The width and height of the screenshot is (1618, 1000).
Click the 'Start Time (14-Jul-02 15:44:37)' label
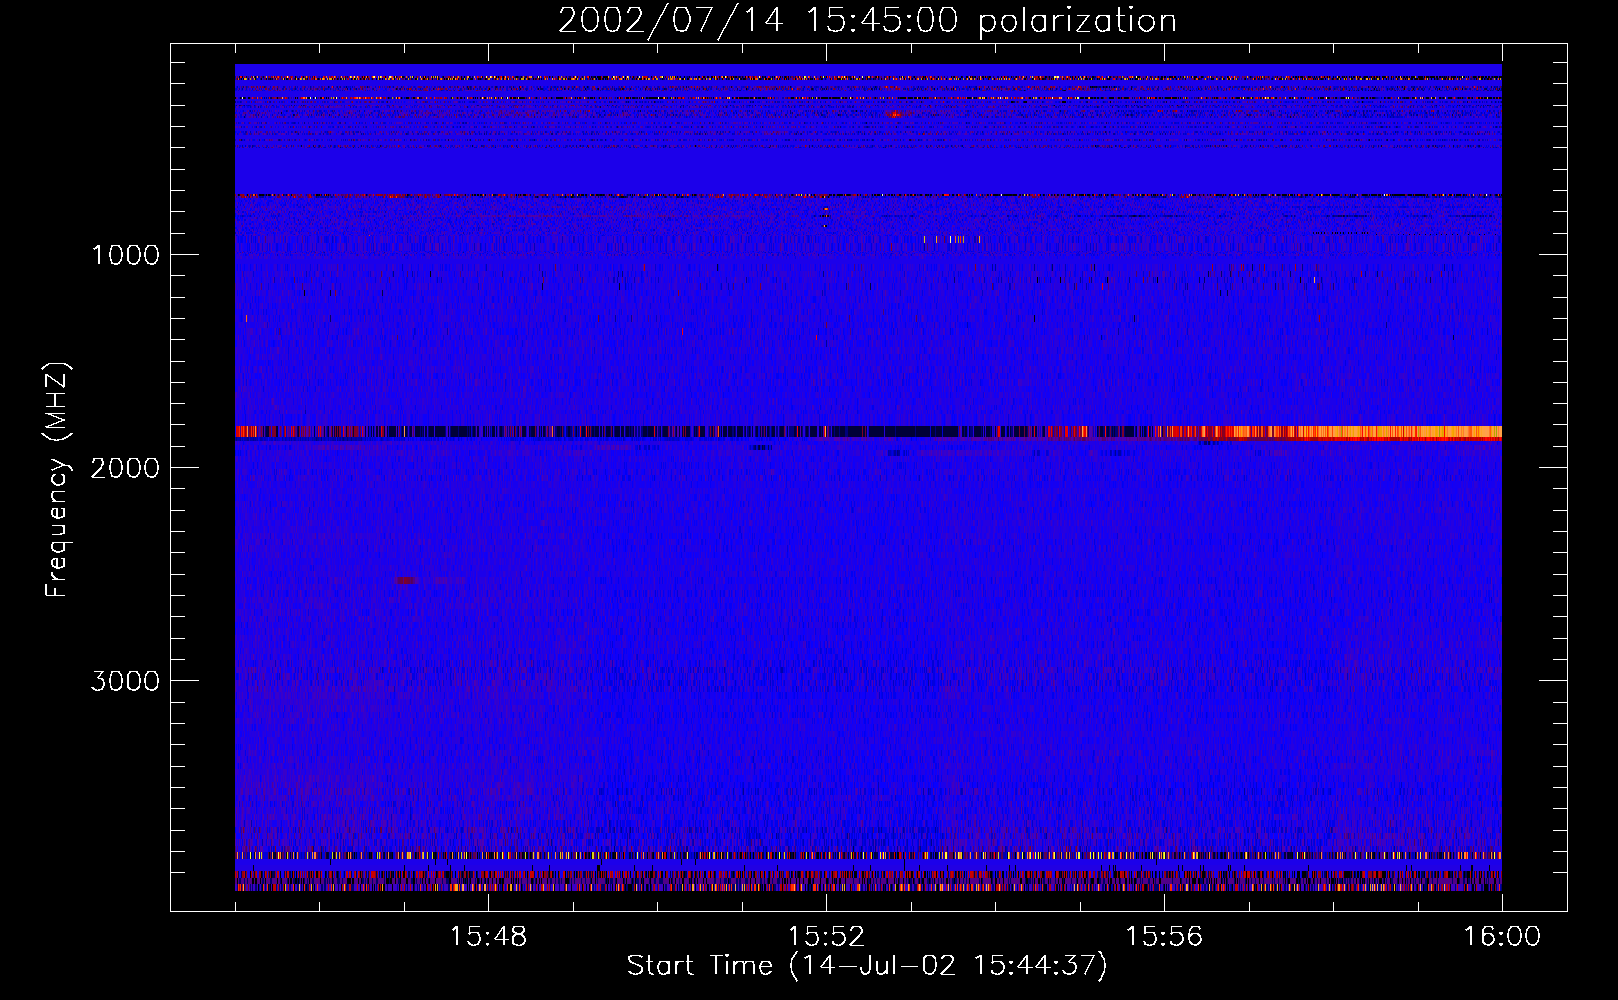click(x=867, y=966)
